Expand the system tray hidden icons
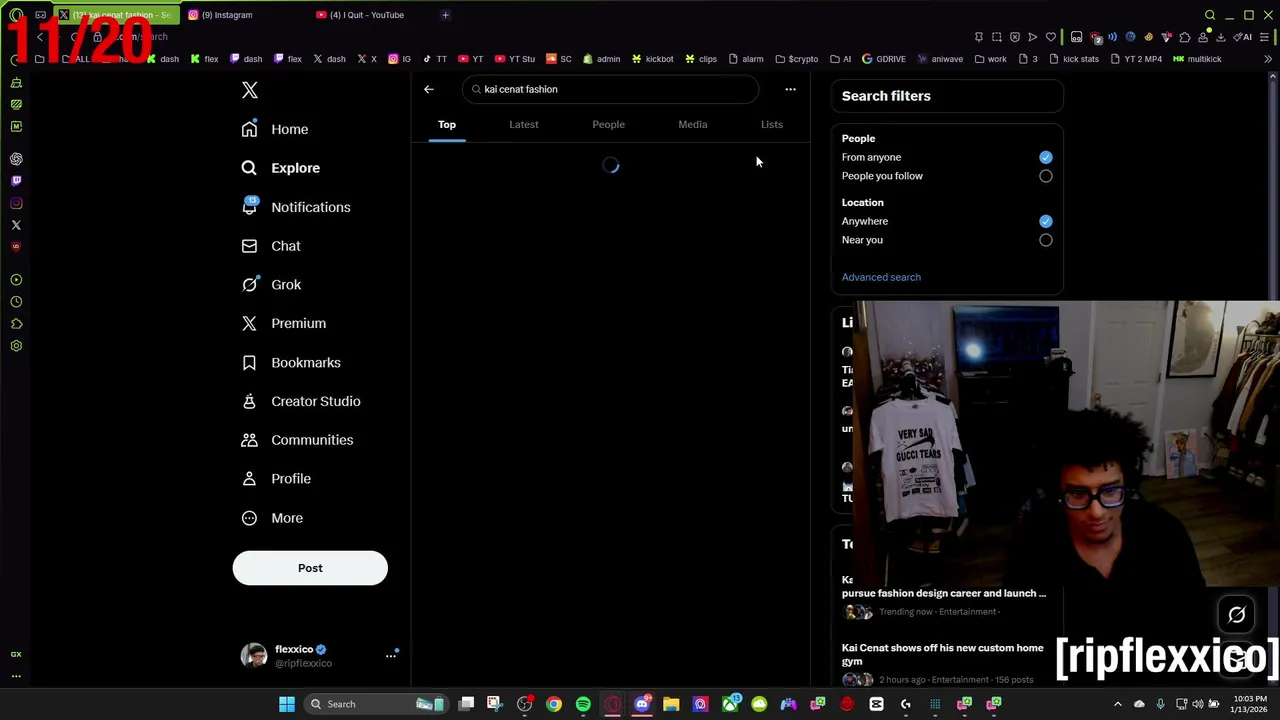The image size is (1280, 720). [x=1118, y=704]
